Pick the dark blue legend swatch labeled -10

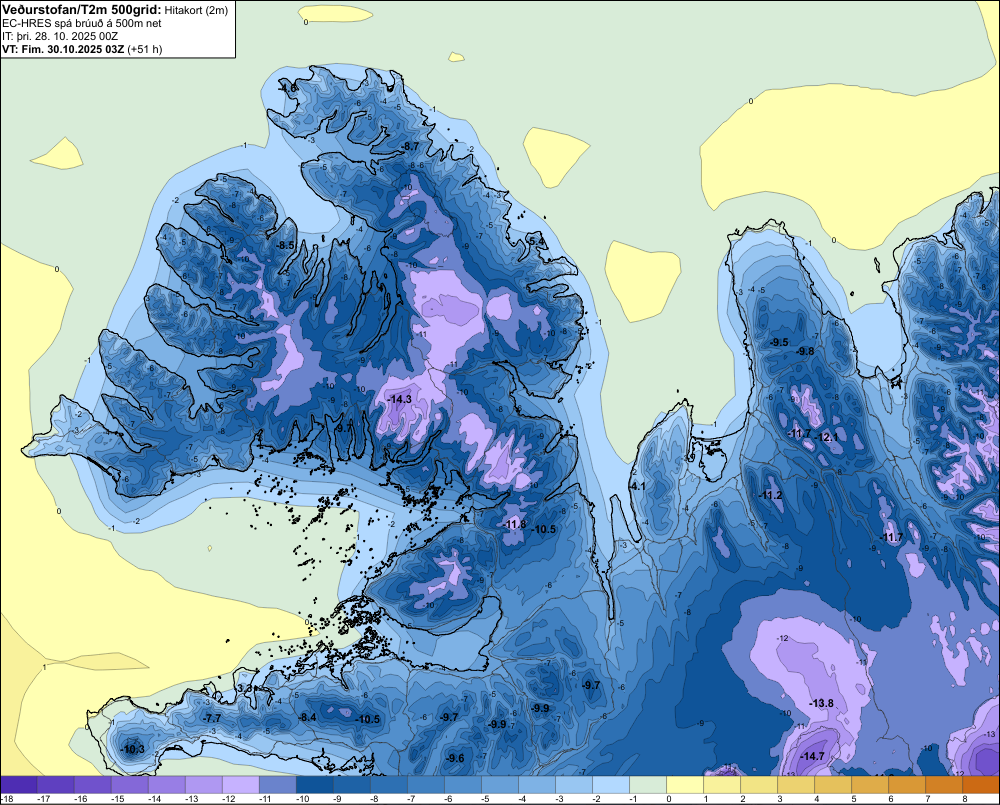[314, 785]
